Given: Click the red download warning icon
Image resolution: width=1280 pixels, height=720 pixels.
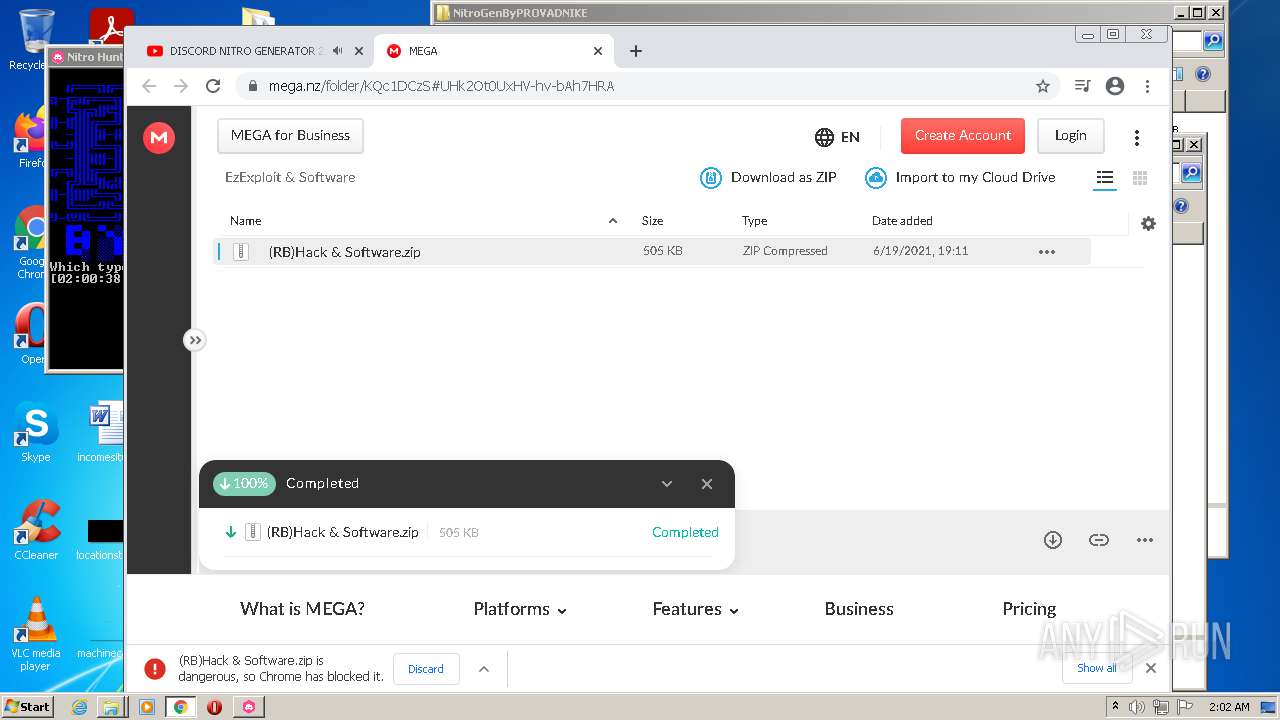Looking at the screenshot, I should tap(154, 669).
